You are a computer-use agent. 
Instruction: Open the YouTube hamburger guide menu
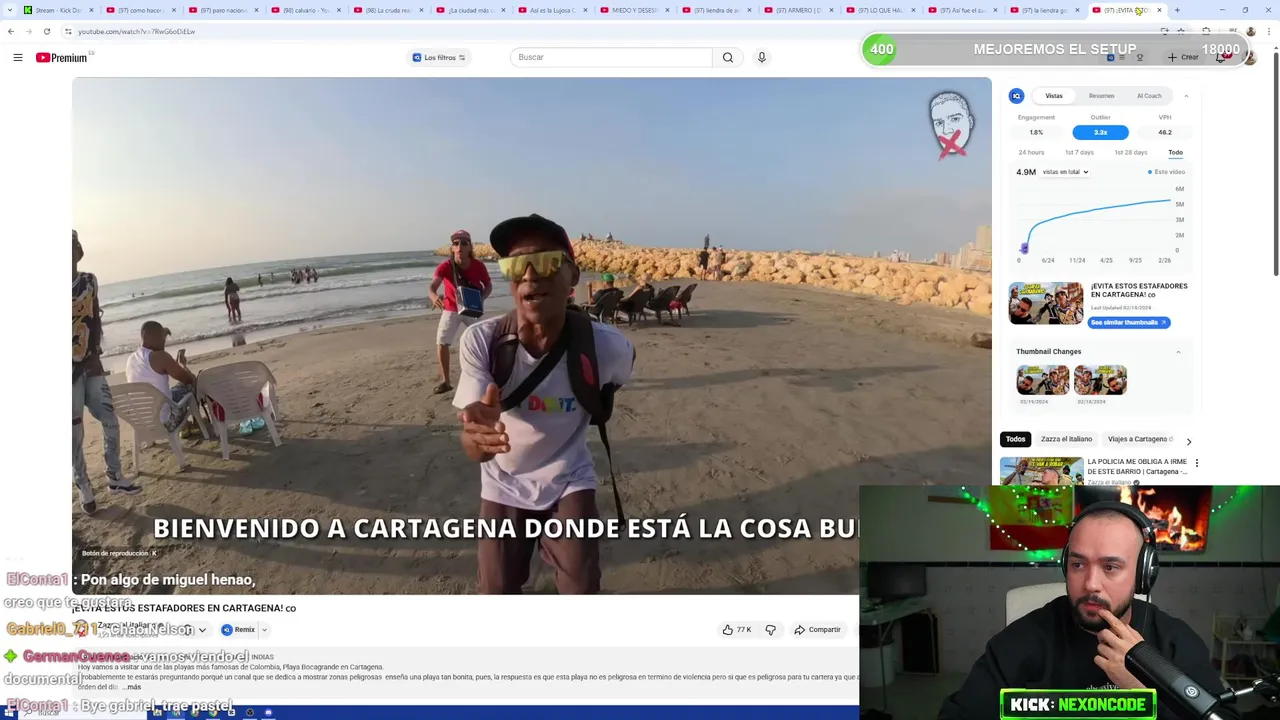pos(18,57)
